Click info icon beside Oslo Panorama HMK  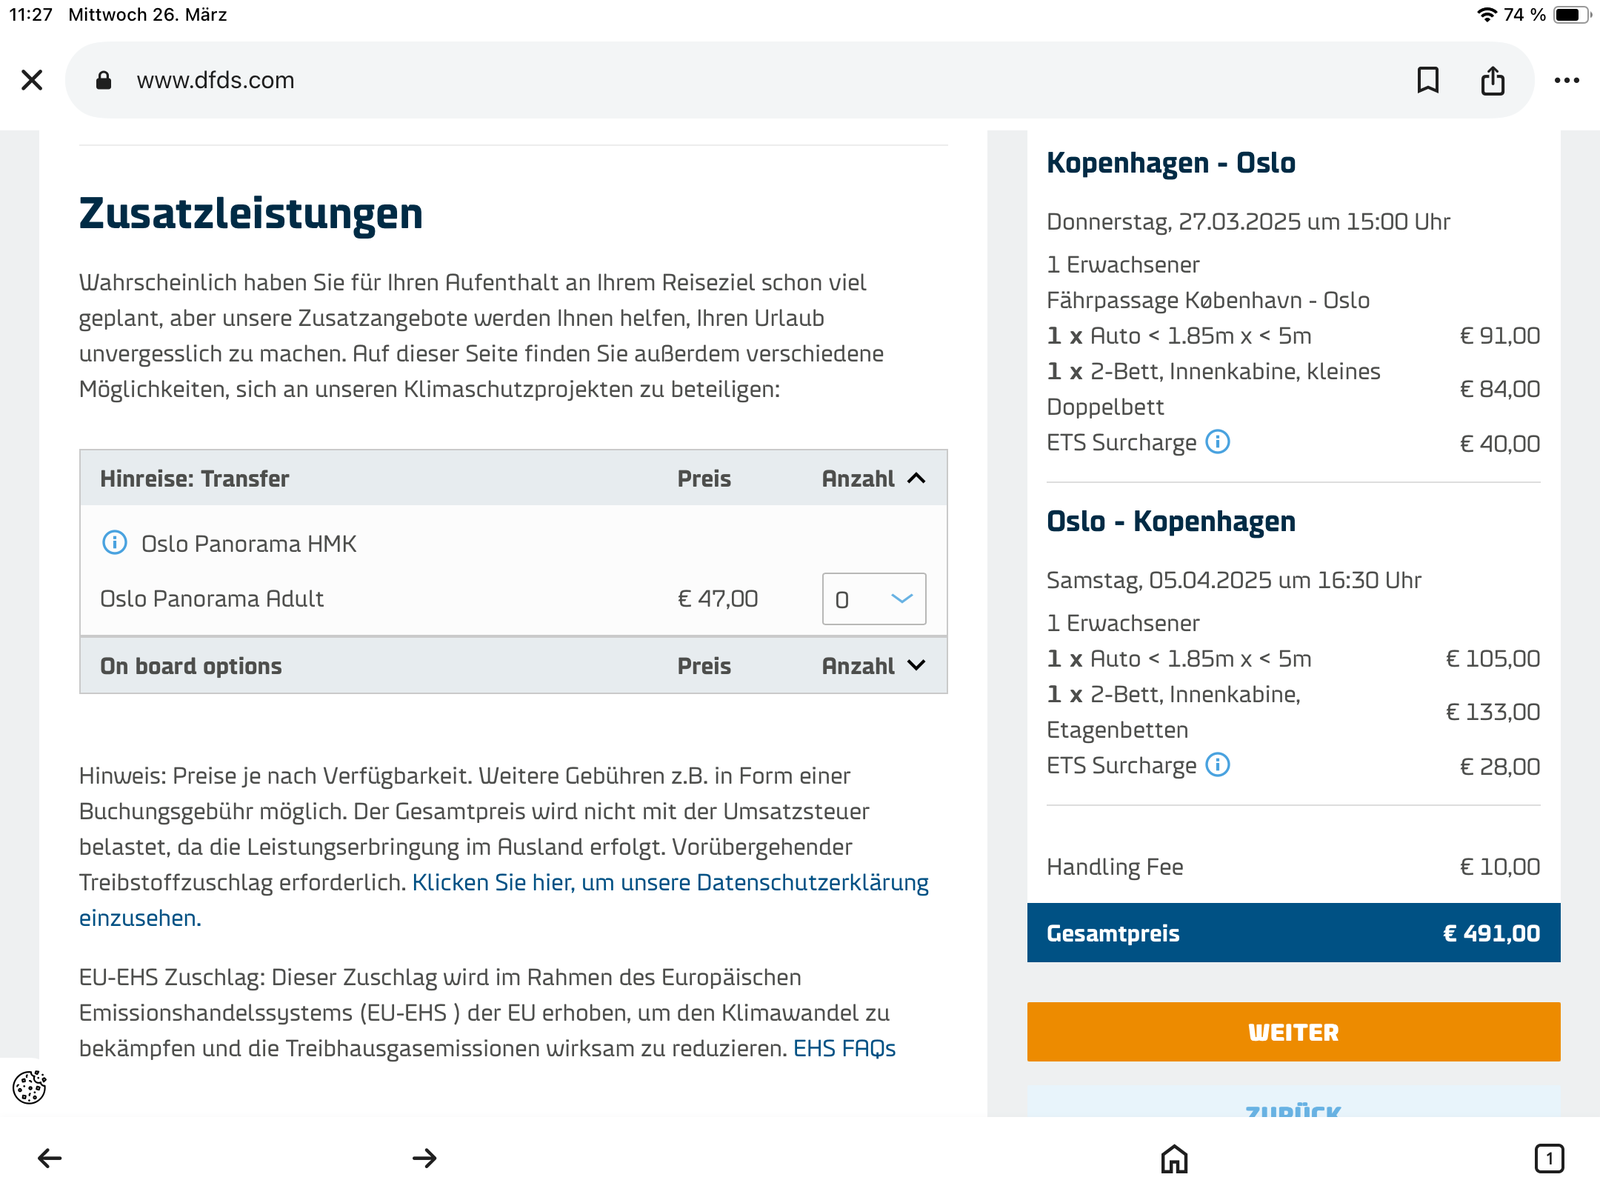tap(115, 543)
